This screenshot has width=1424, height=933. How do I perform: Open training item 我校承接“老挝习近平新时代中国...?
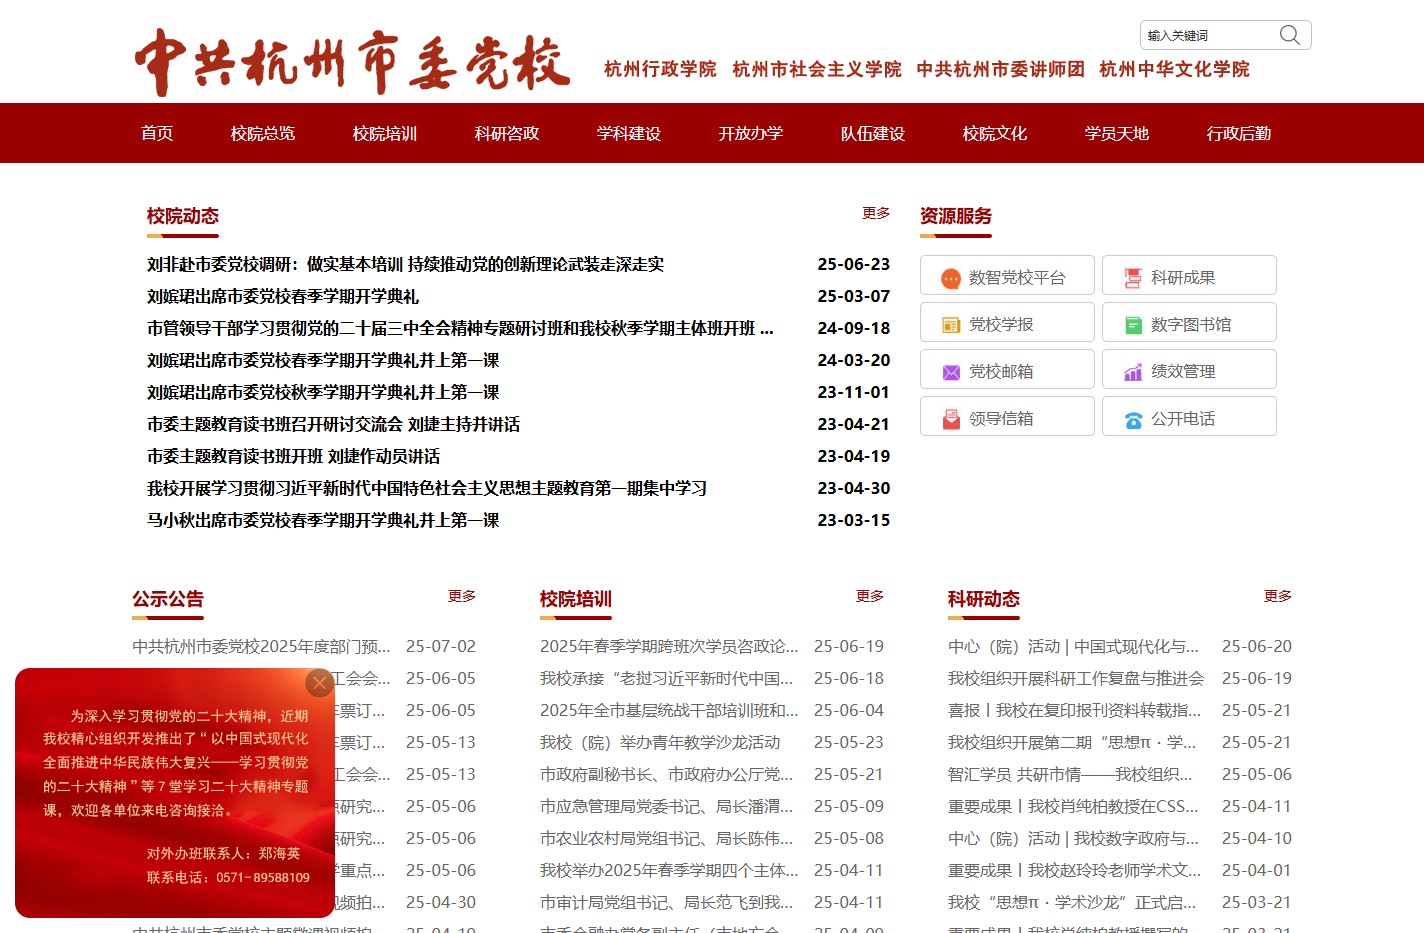(x=666, y=678)
